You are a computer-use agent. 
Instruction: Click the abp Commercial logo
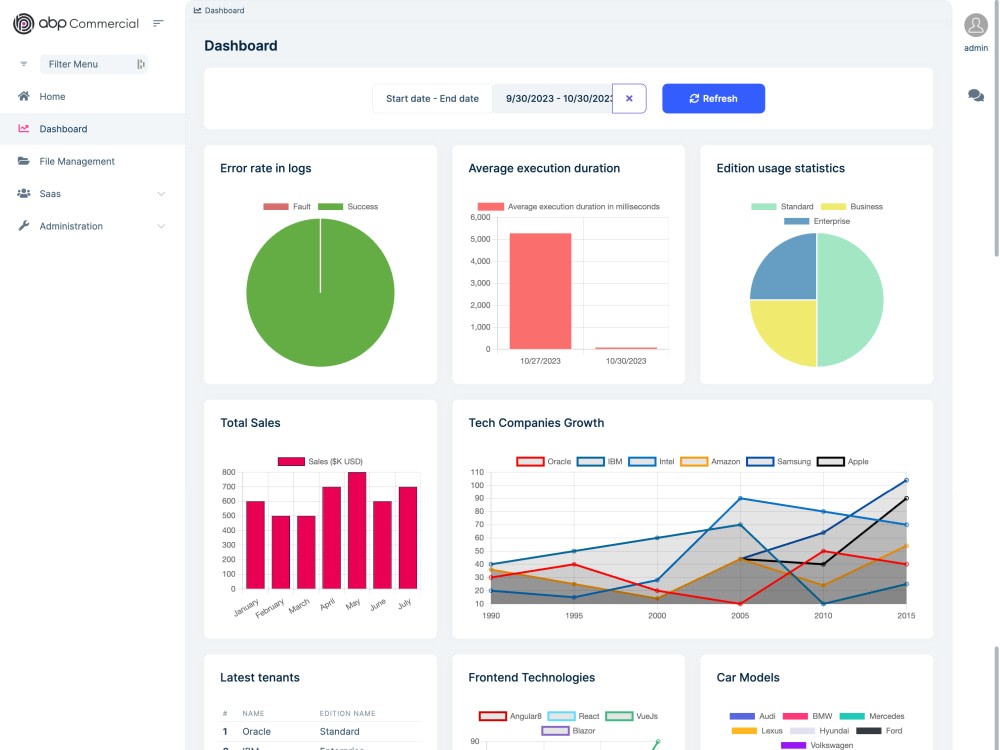(x=76, y=24)
